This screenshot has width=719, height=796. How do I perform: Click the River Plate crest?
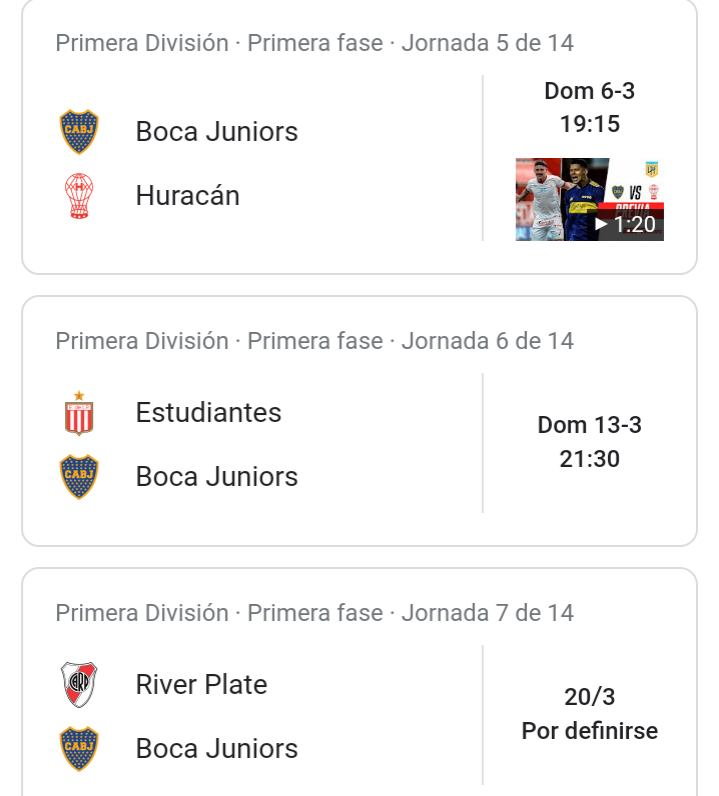pyautogui.click(x=79, y=684)
